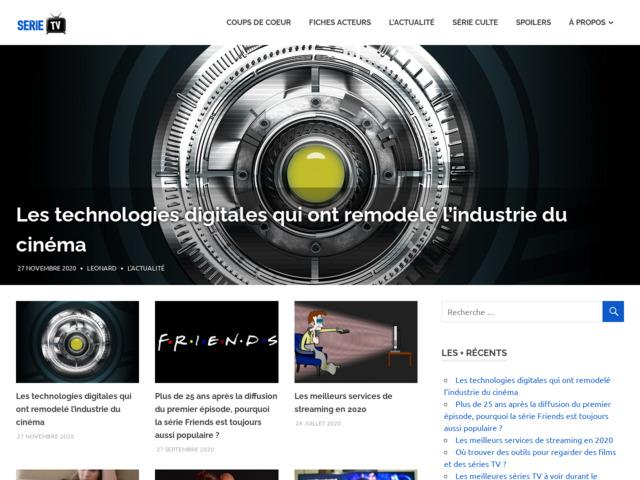Open the Friends logo thumbnail
Screen dimensions: 640x480
pyautogui.click(x=216, y=342)
